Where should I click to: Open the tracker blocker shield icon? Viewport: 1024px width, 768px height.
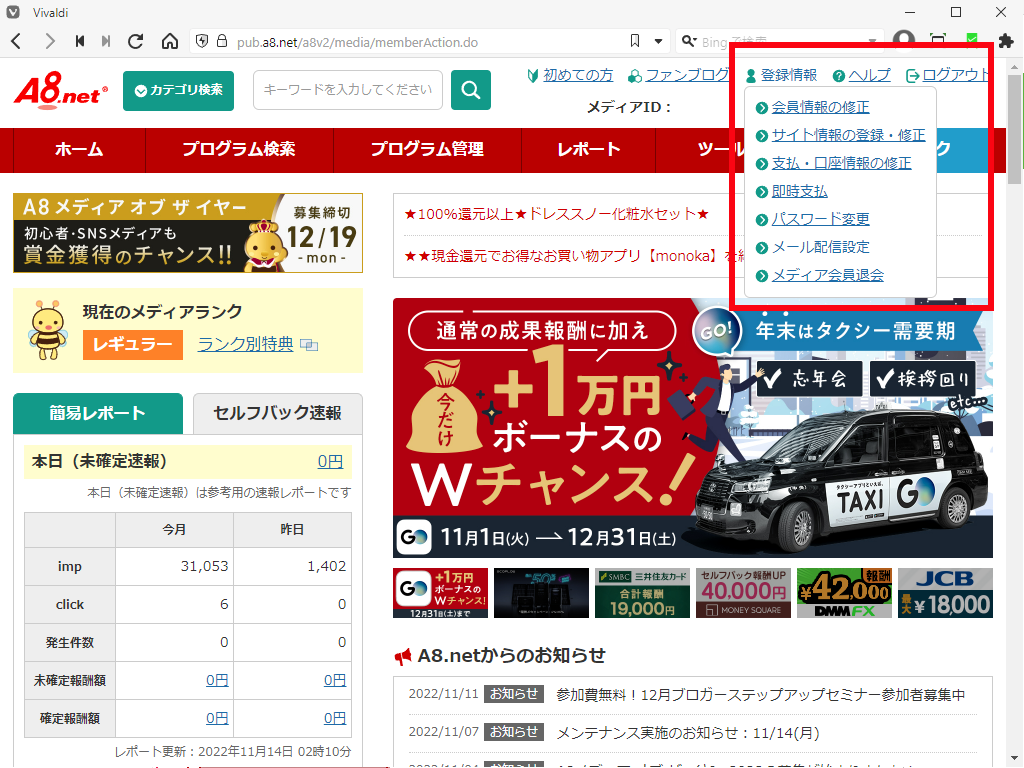pyautogui.click(x=202, y=41)
